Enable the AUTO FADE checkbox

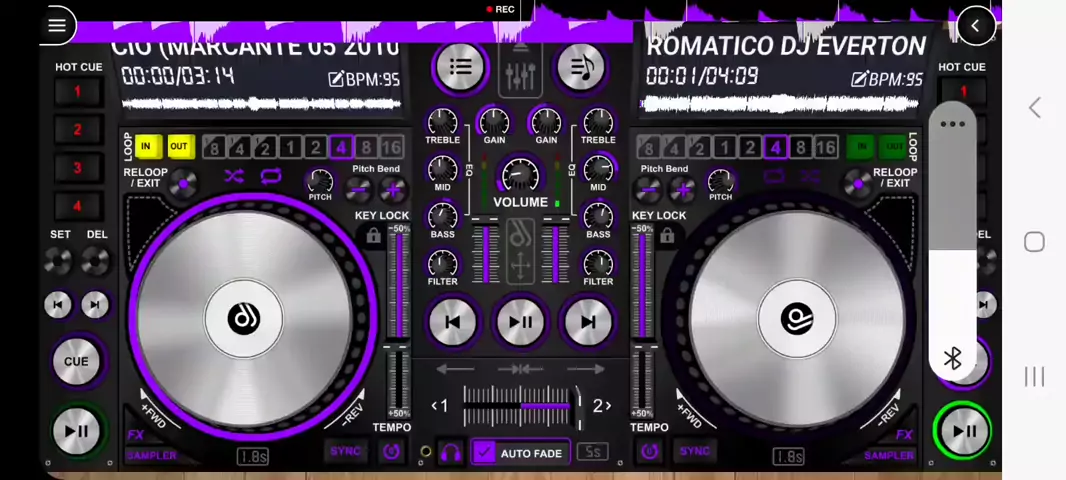point(485,453)
